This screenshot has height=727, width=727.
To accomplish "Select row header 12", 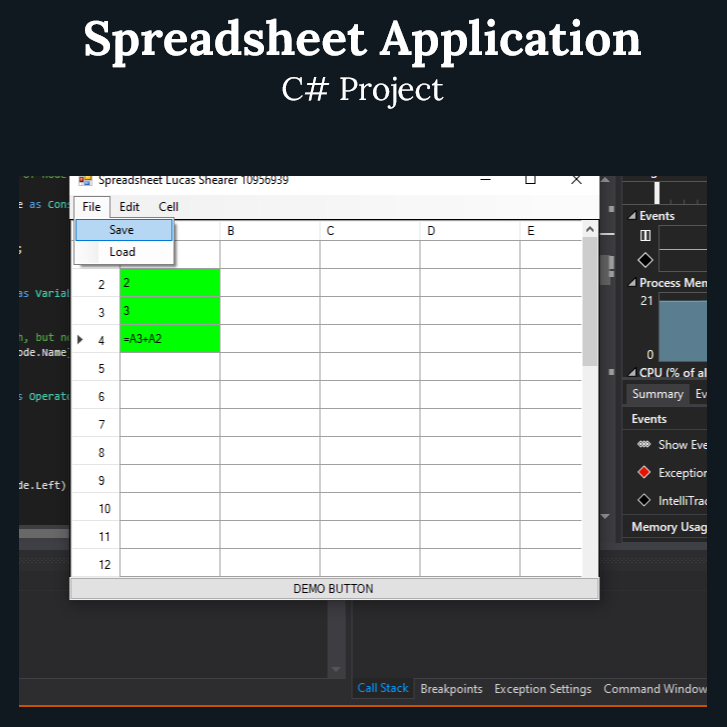I will point(96,564).
